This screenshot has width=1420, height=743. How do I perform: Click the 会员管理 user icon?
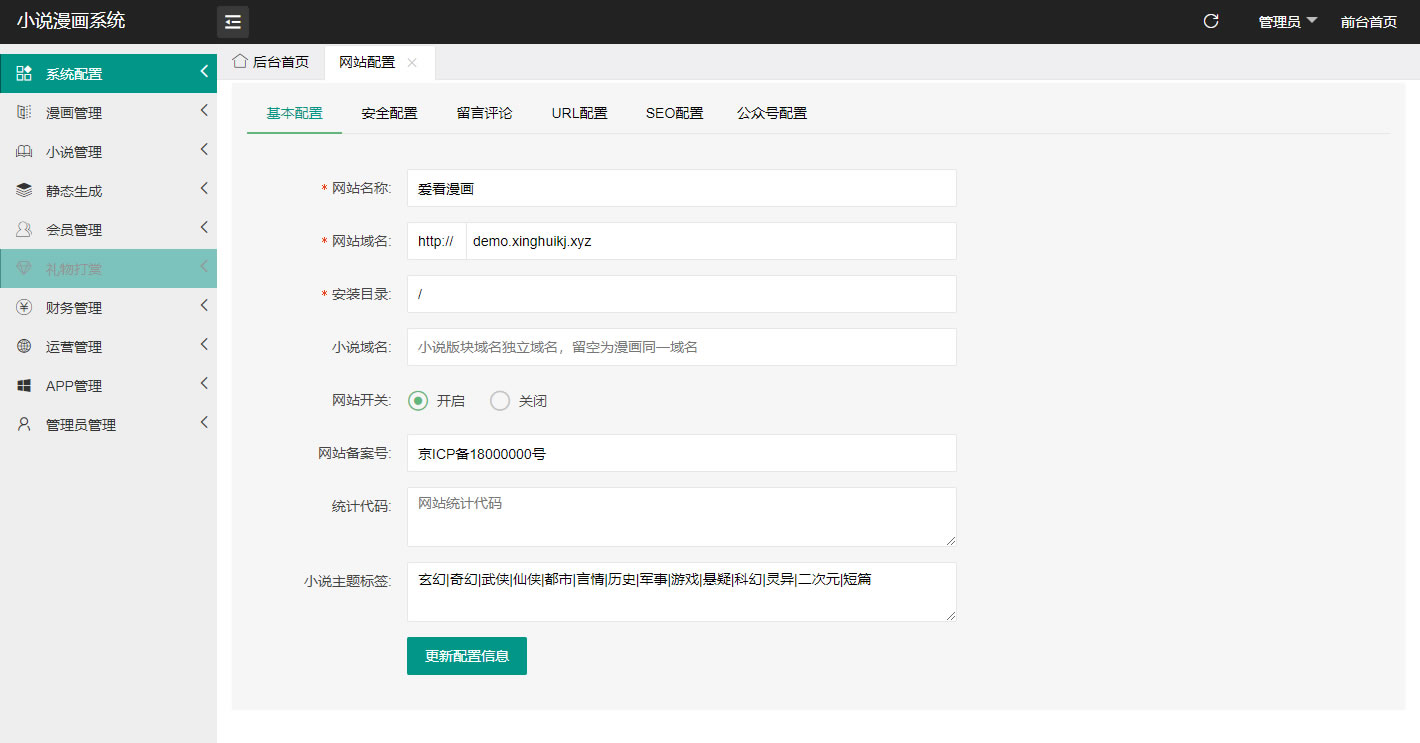click(24, 229)
